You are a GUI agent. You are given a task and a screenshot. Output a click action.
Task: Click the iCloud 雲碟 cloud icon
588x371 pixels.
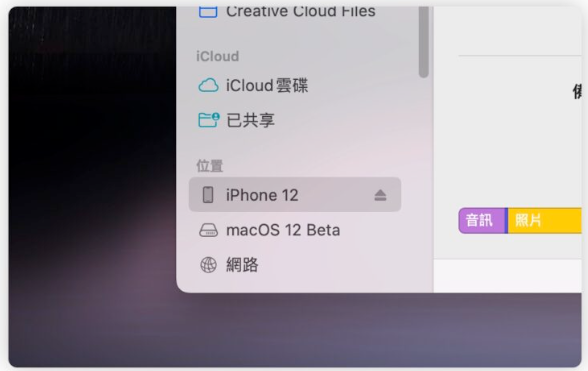coord(208,85)
